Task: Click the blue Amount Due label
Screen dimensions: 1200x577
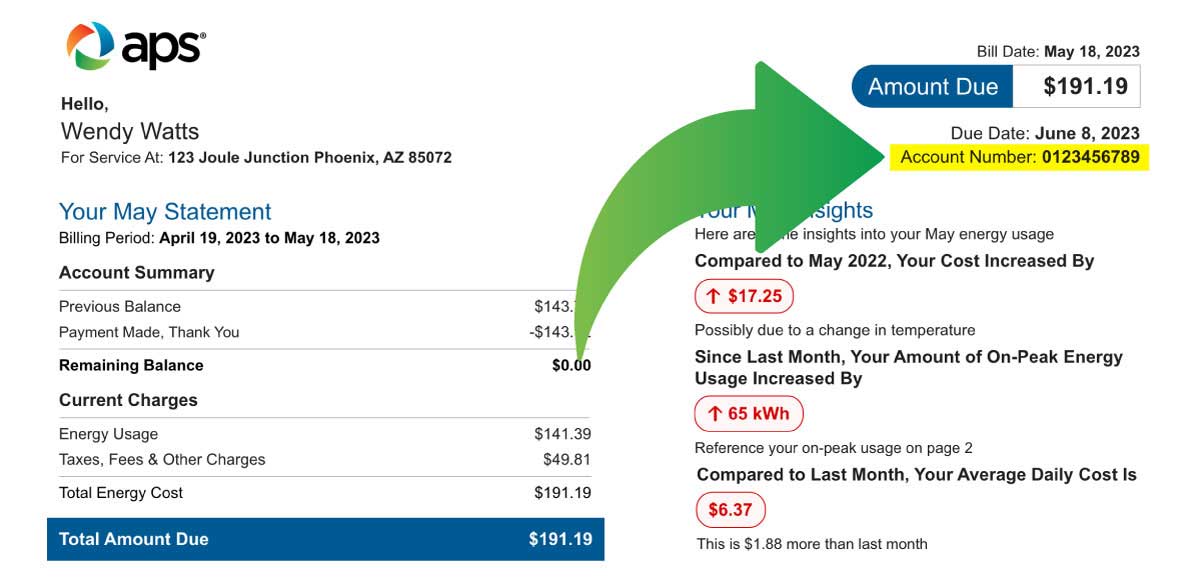Action: click(x=932, y=87)
